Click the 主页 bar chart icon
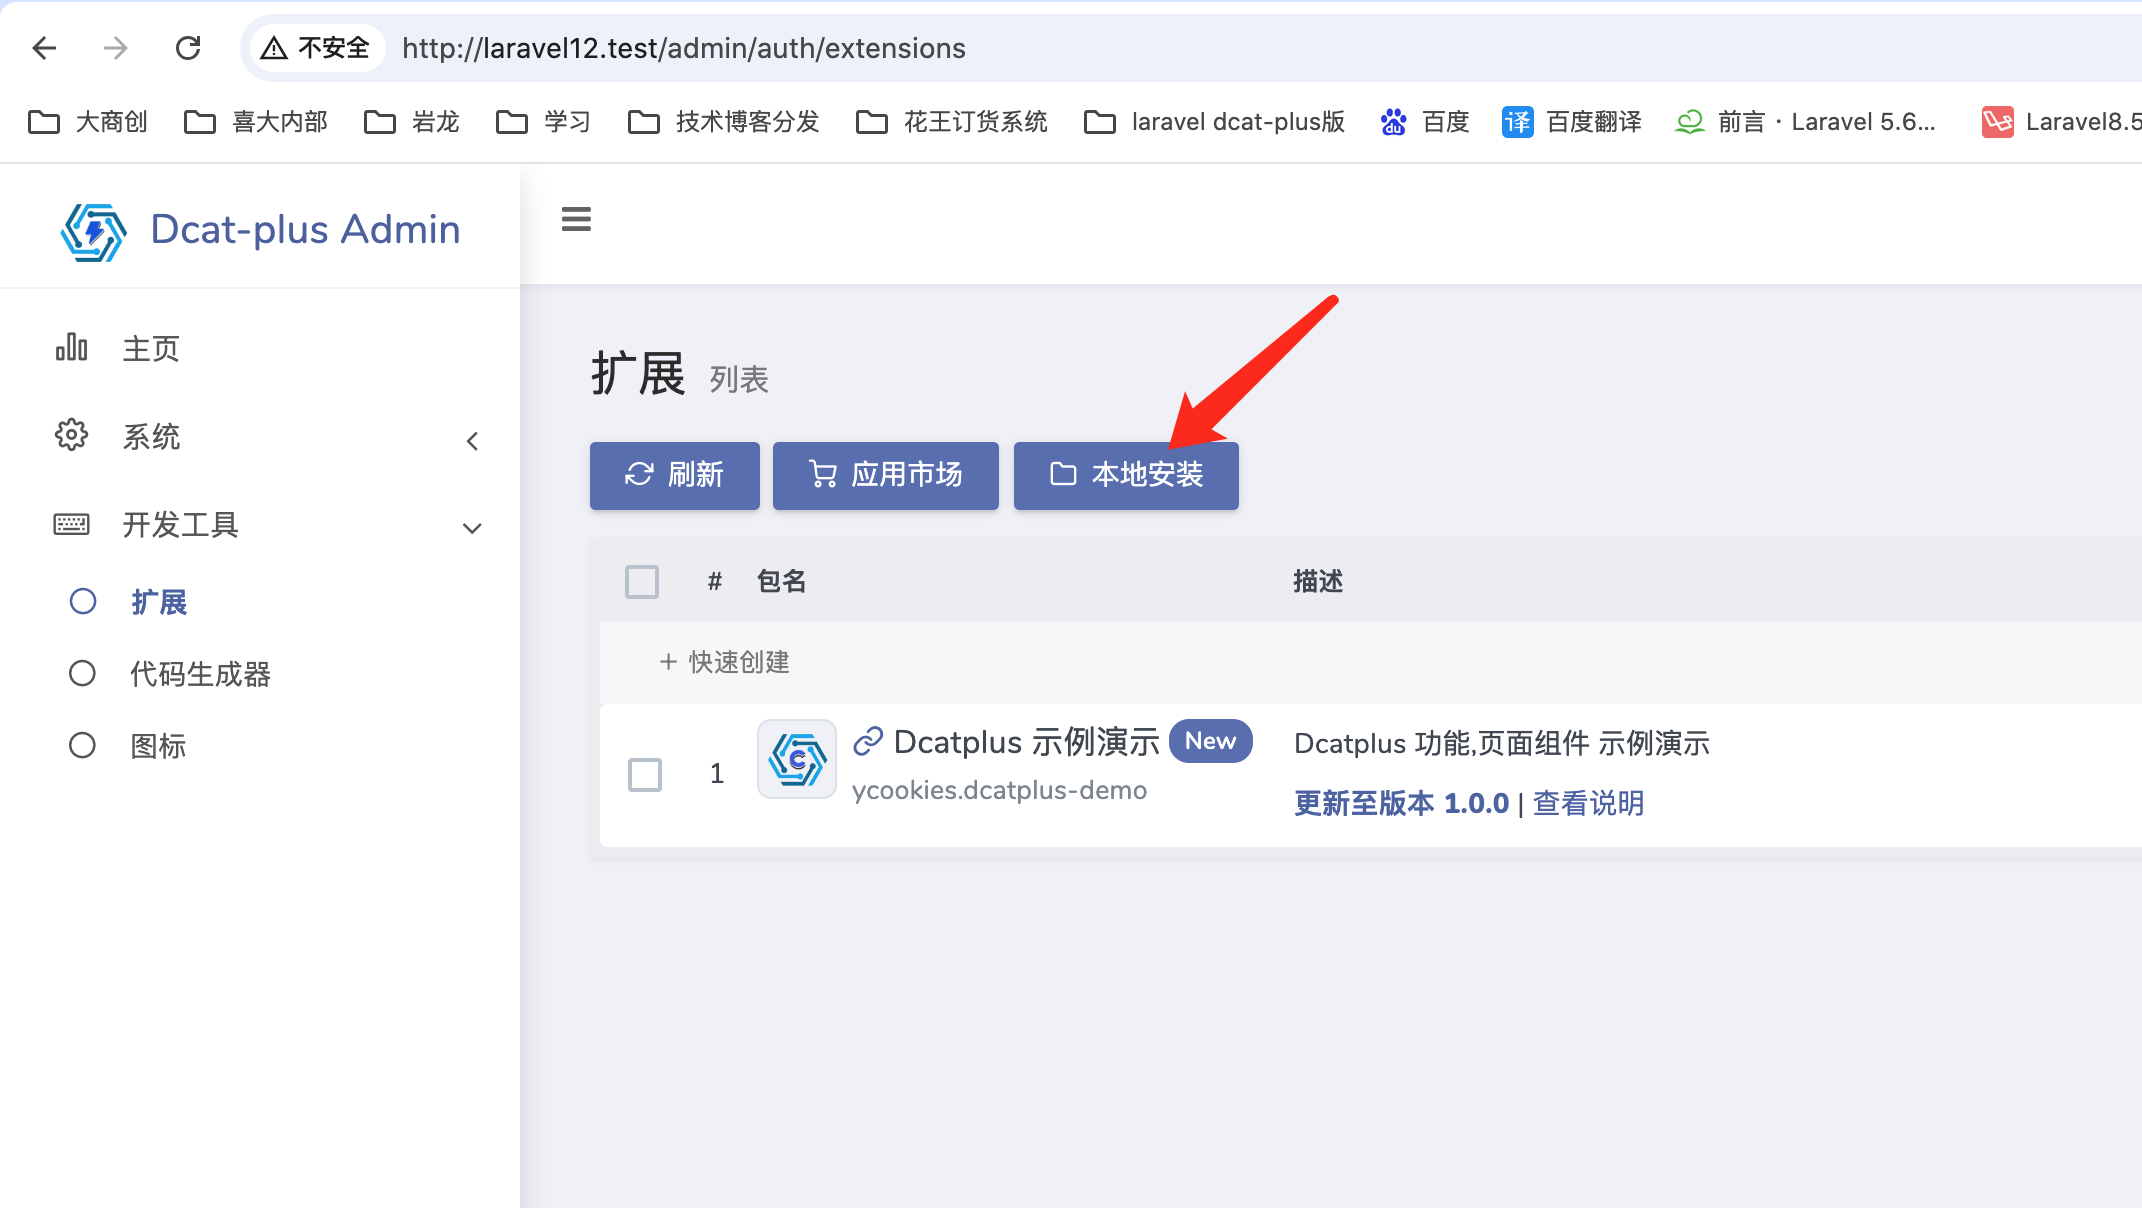Viewport: 2142px width, 1208px height. (x=71, y=348)
